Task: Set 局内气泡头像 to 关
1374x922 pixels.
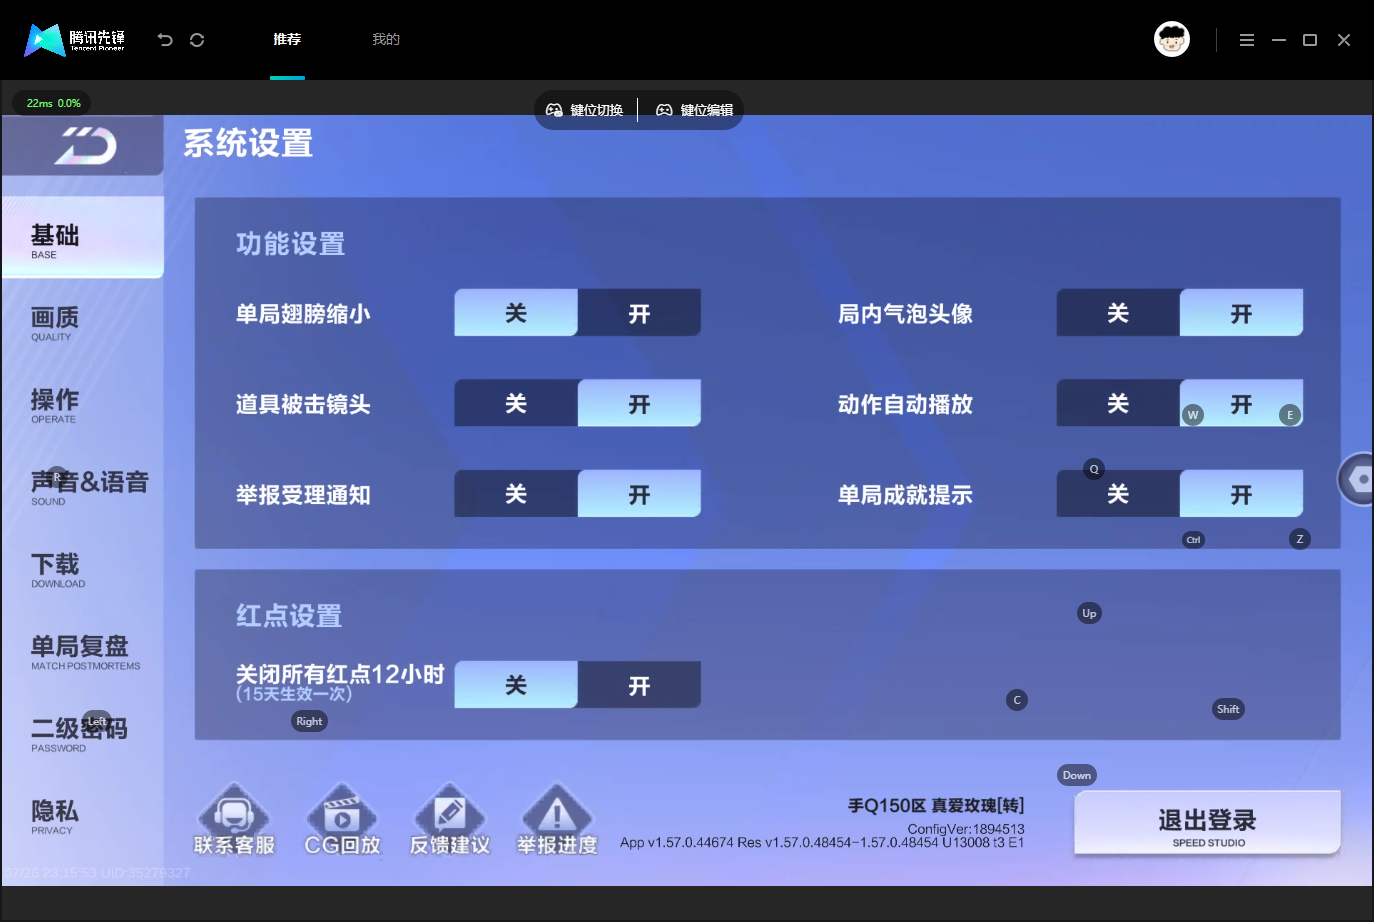Action: tap(1118, 313)
